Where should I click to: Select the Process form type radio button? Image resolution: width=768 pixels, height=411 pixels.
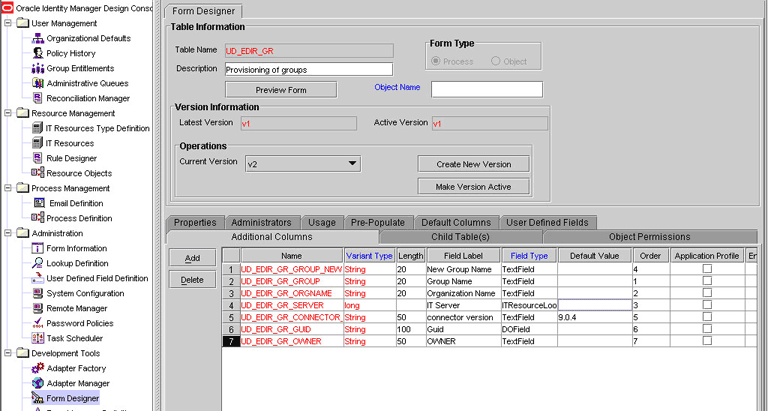(x=435, y=61)
